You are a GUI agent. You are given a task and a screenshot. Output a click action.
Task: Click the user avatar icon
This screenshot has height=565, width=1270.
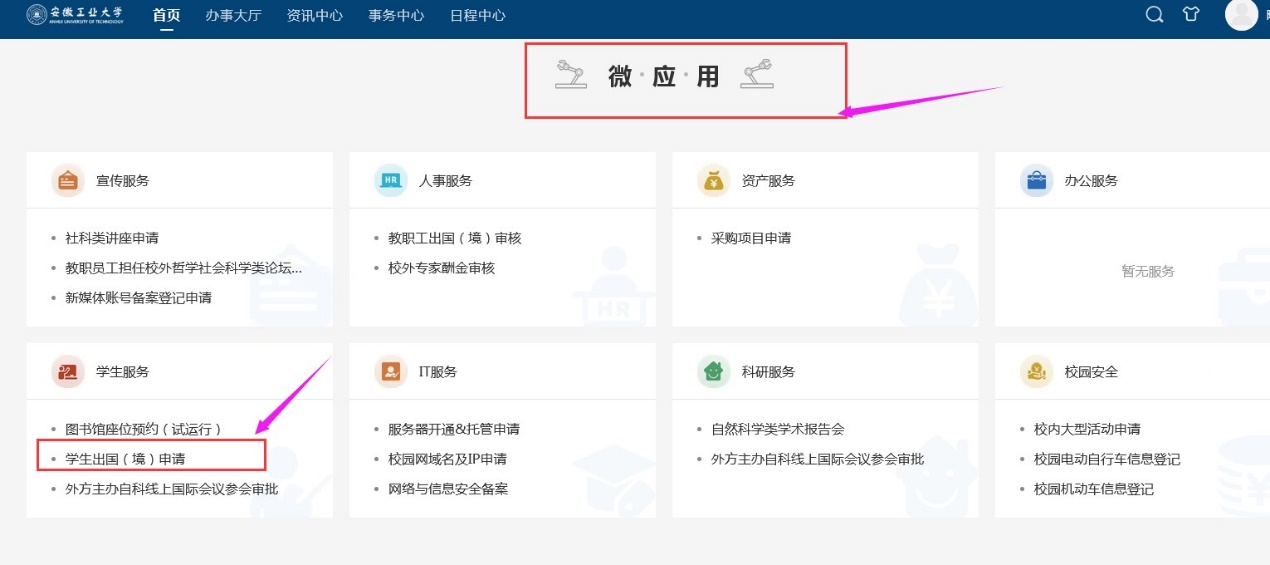pyautogui.click(x=1241, y=14)
